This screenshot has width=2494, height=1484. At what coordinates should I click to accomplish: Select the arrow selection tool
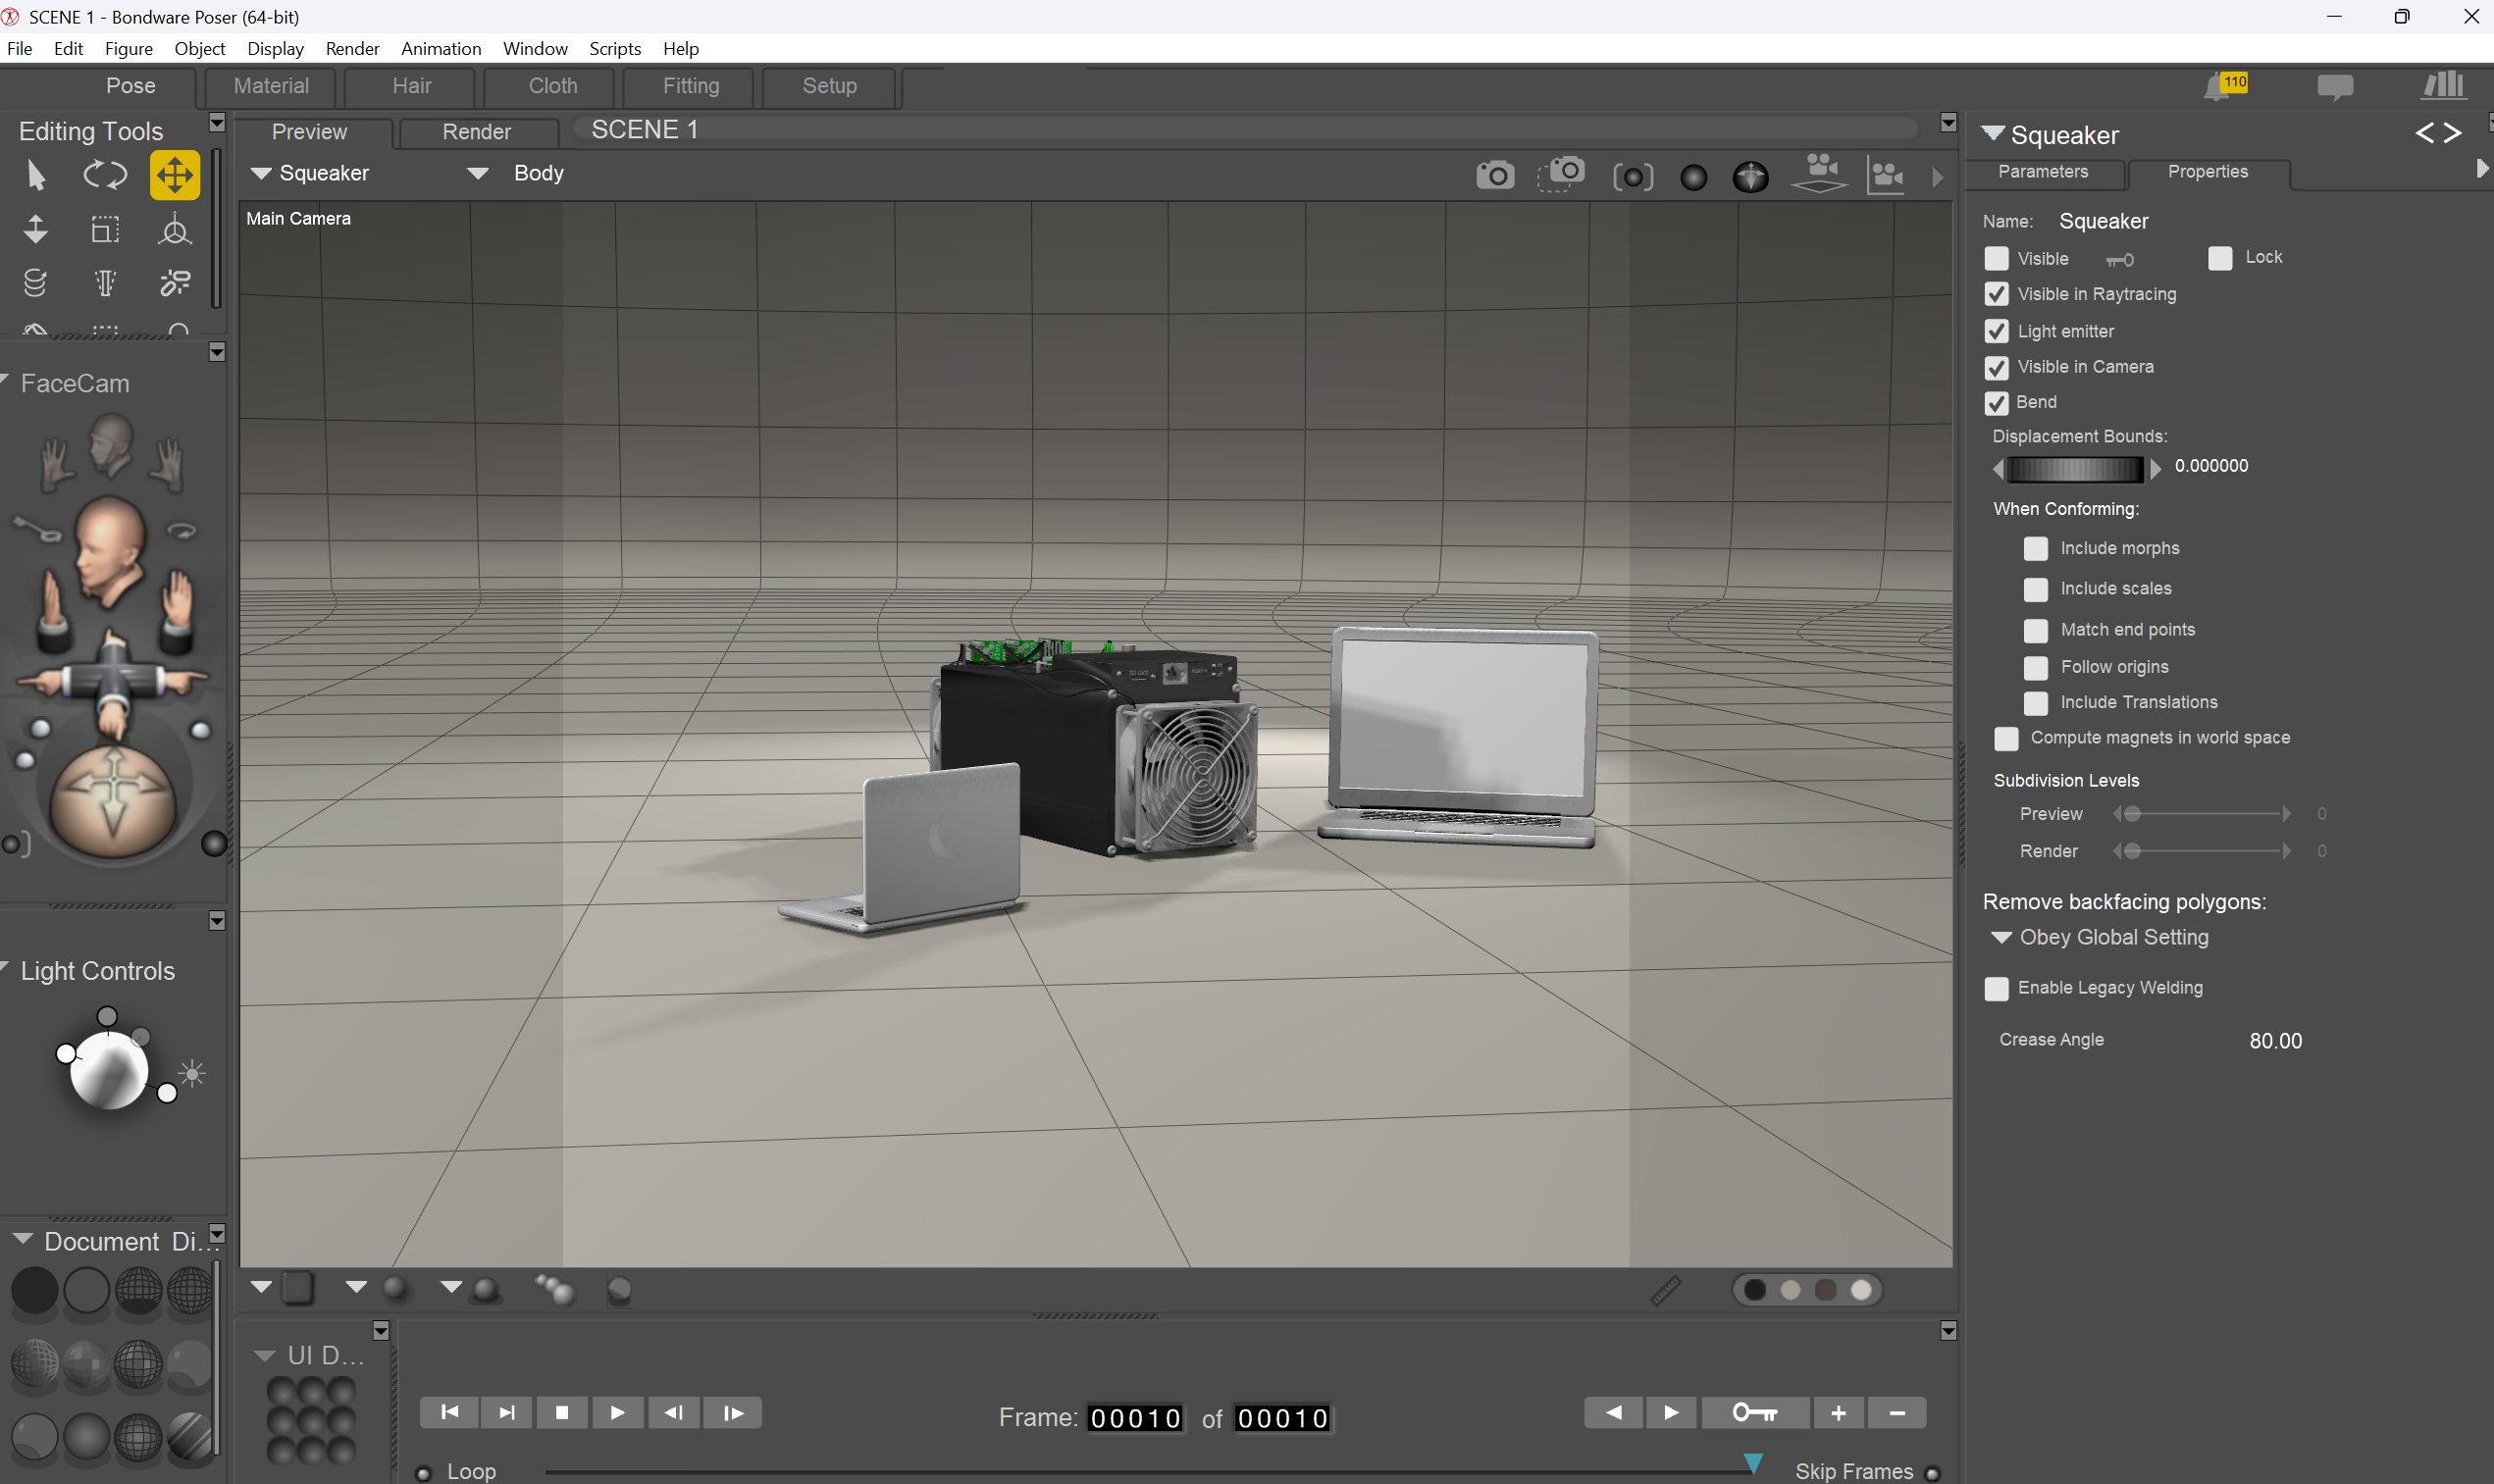[x=36, y=176]
